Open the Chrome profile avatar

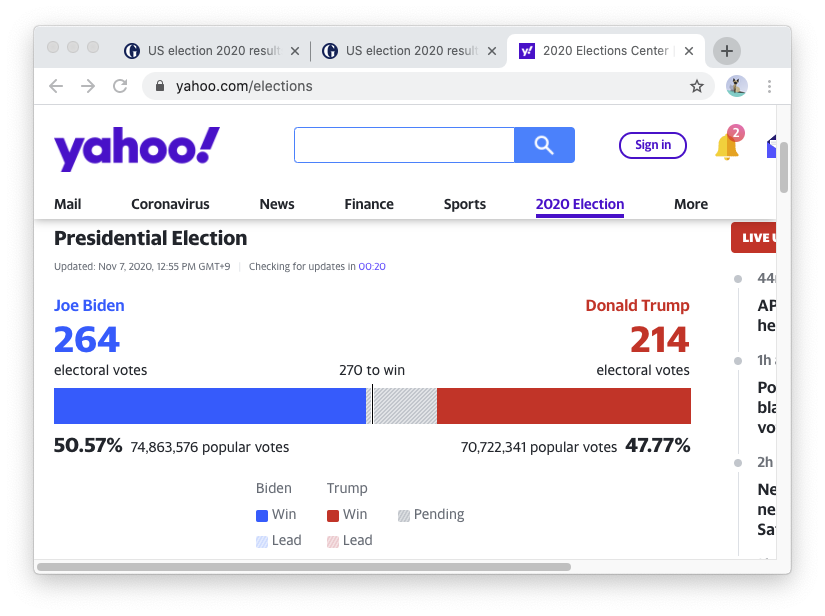point(736,86)
